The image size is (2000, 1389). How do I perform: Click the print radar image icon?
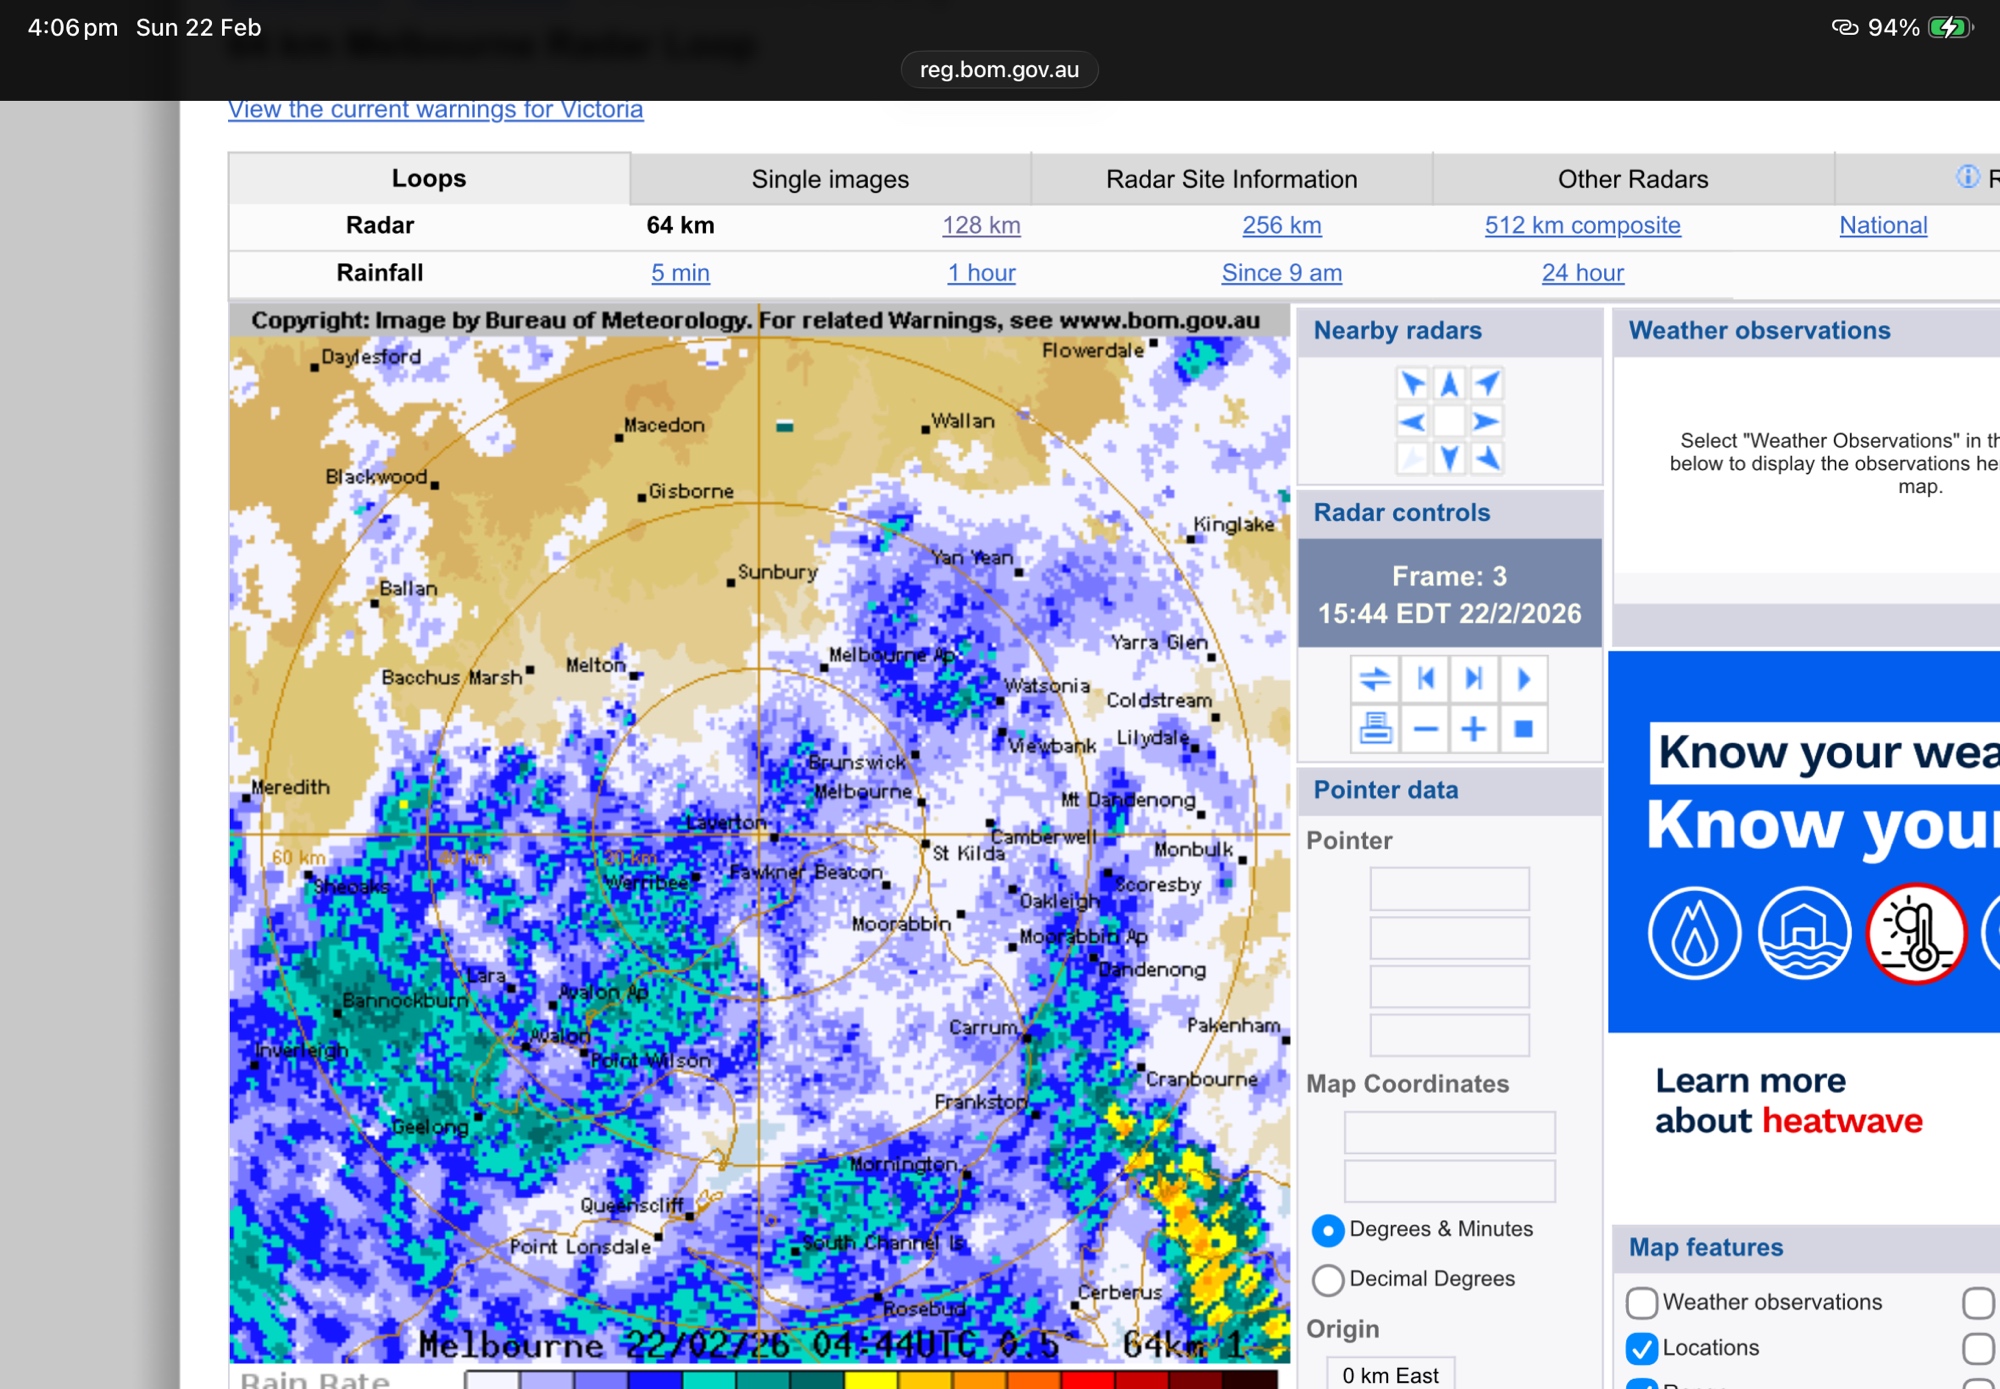point(1375,728)
